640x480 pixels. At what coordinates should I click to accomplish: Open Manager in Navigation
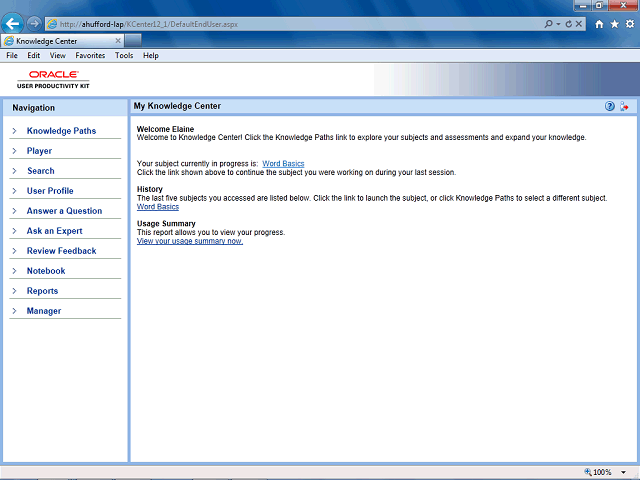(x=44, y=311)
